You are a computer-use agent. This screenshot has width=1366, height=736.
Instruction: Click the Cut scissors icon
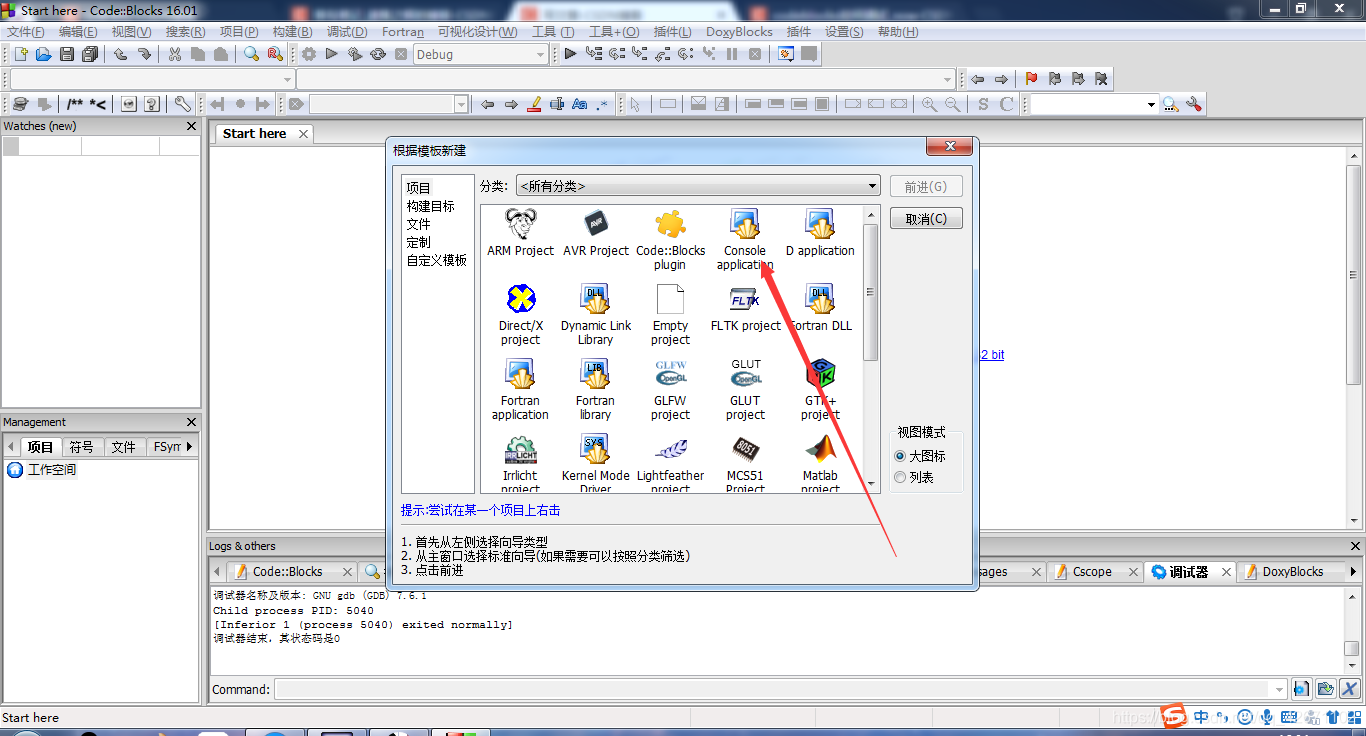coord(175,54)
